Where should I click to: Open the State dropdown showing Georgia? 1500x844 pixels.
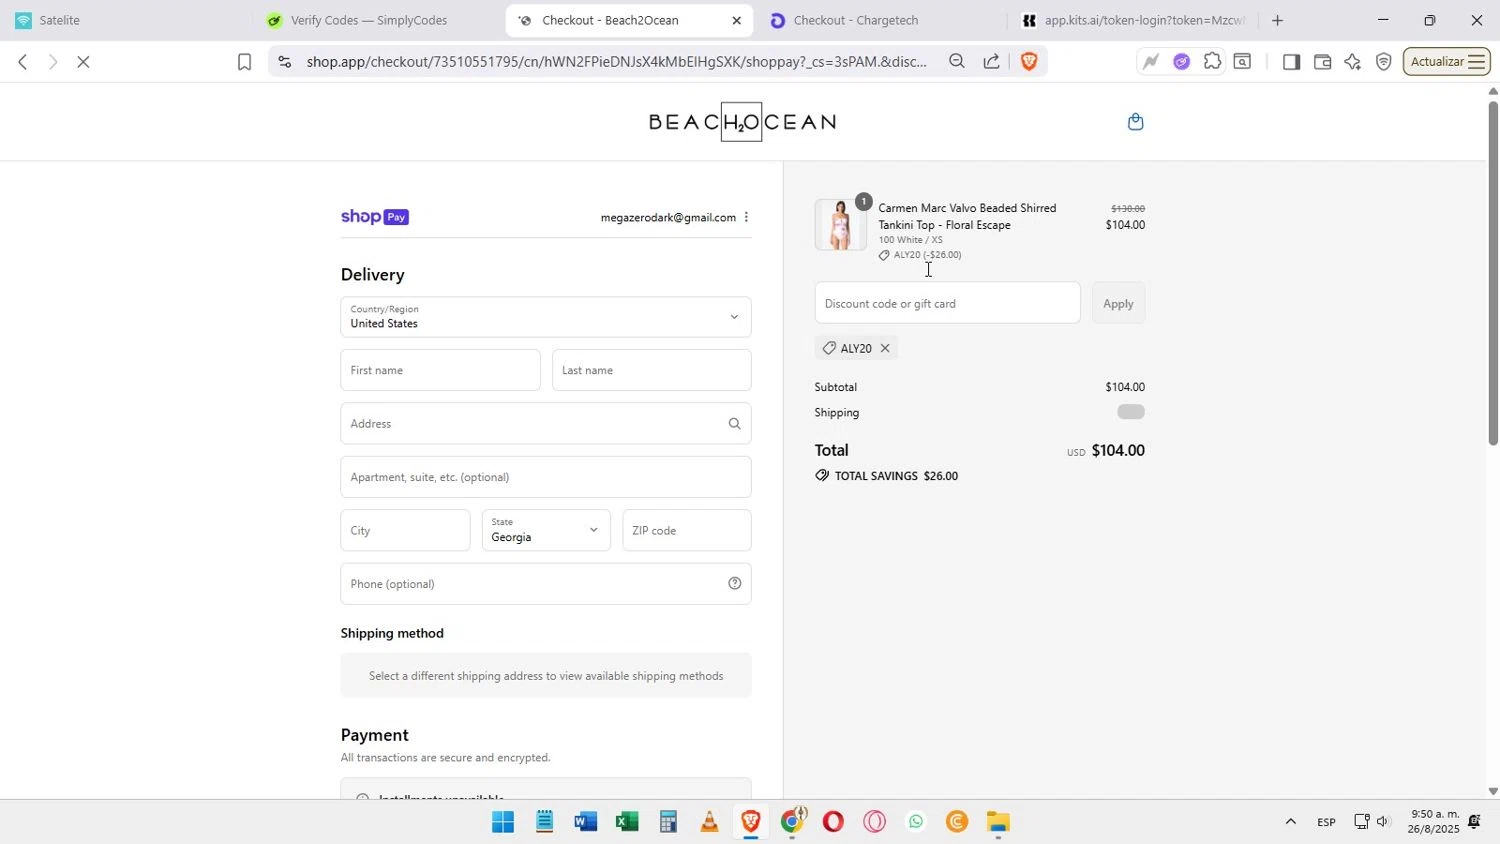pyautogui.click(x=546, y=530)
